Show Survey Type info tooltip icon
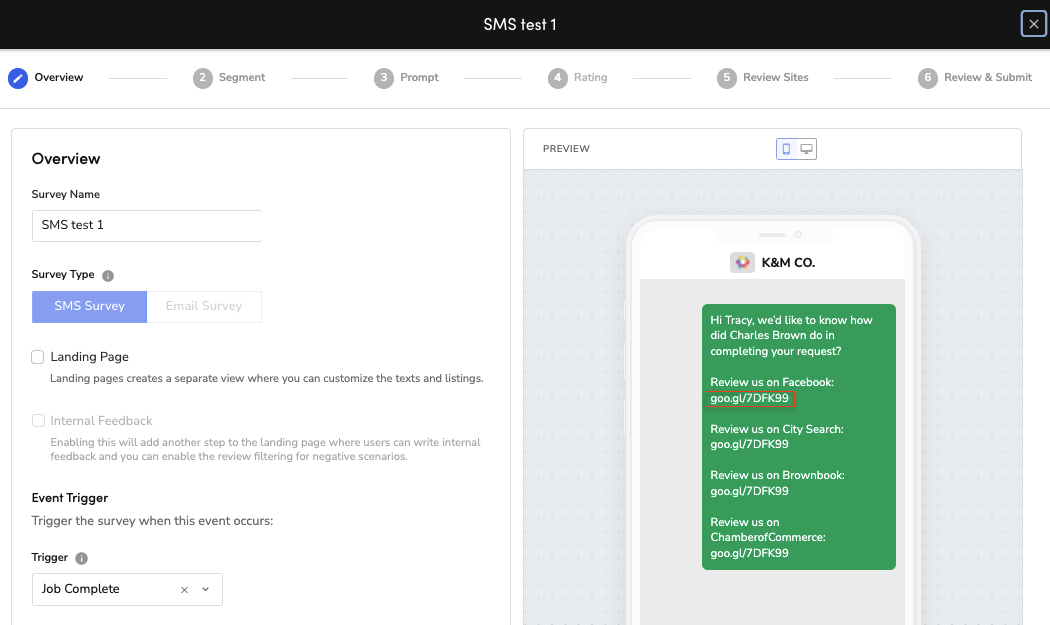Image resolution: width=1050 pixels, height=625 pixels. (108, 275)
